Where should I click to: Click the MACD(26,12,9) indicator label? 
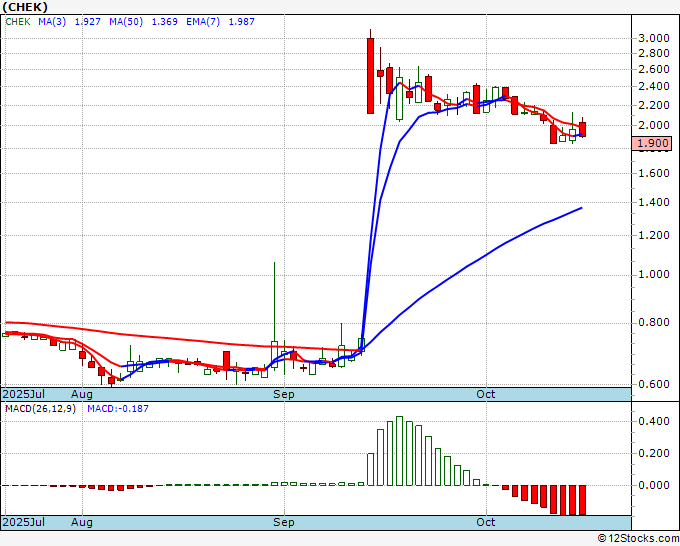pyautogui.click(x=40, y=409)
